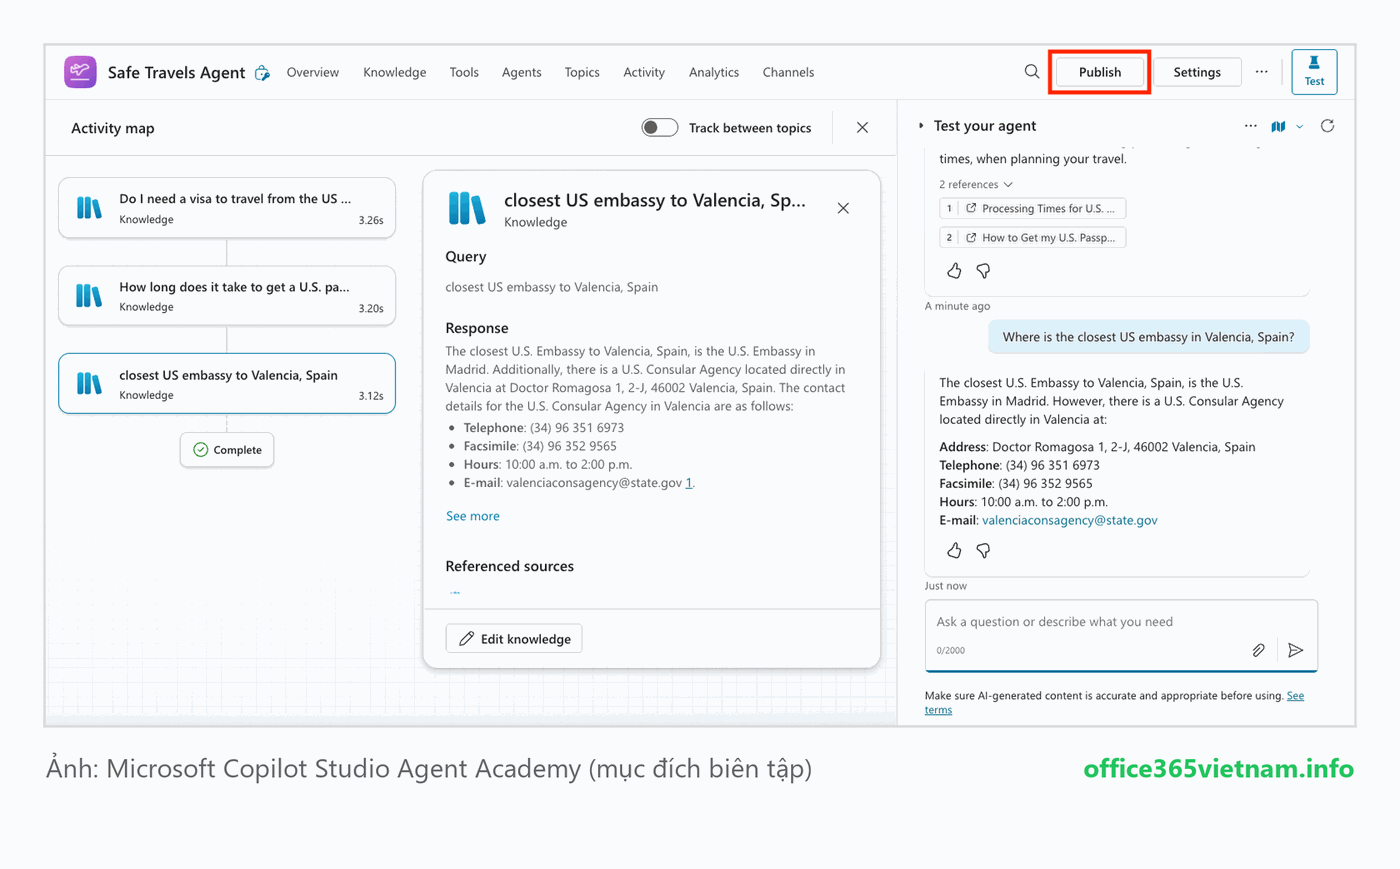Send the message with the arrow icon
1400x869 pixels.
click(1296, 650)
